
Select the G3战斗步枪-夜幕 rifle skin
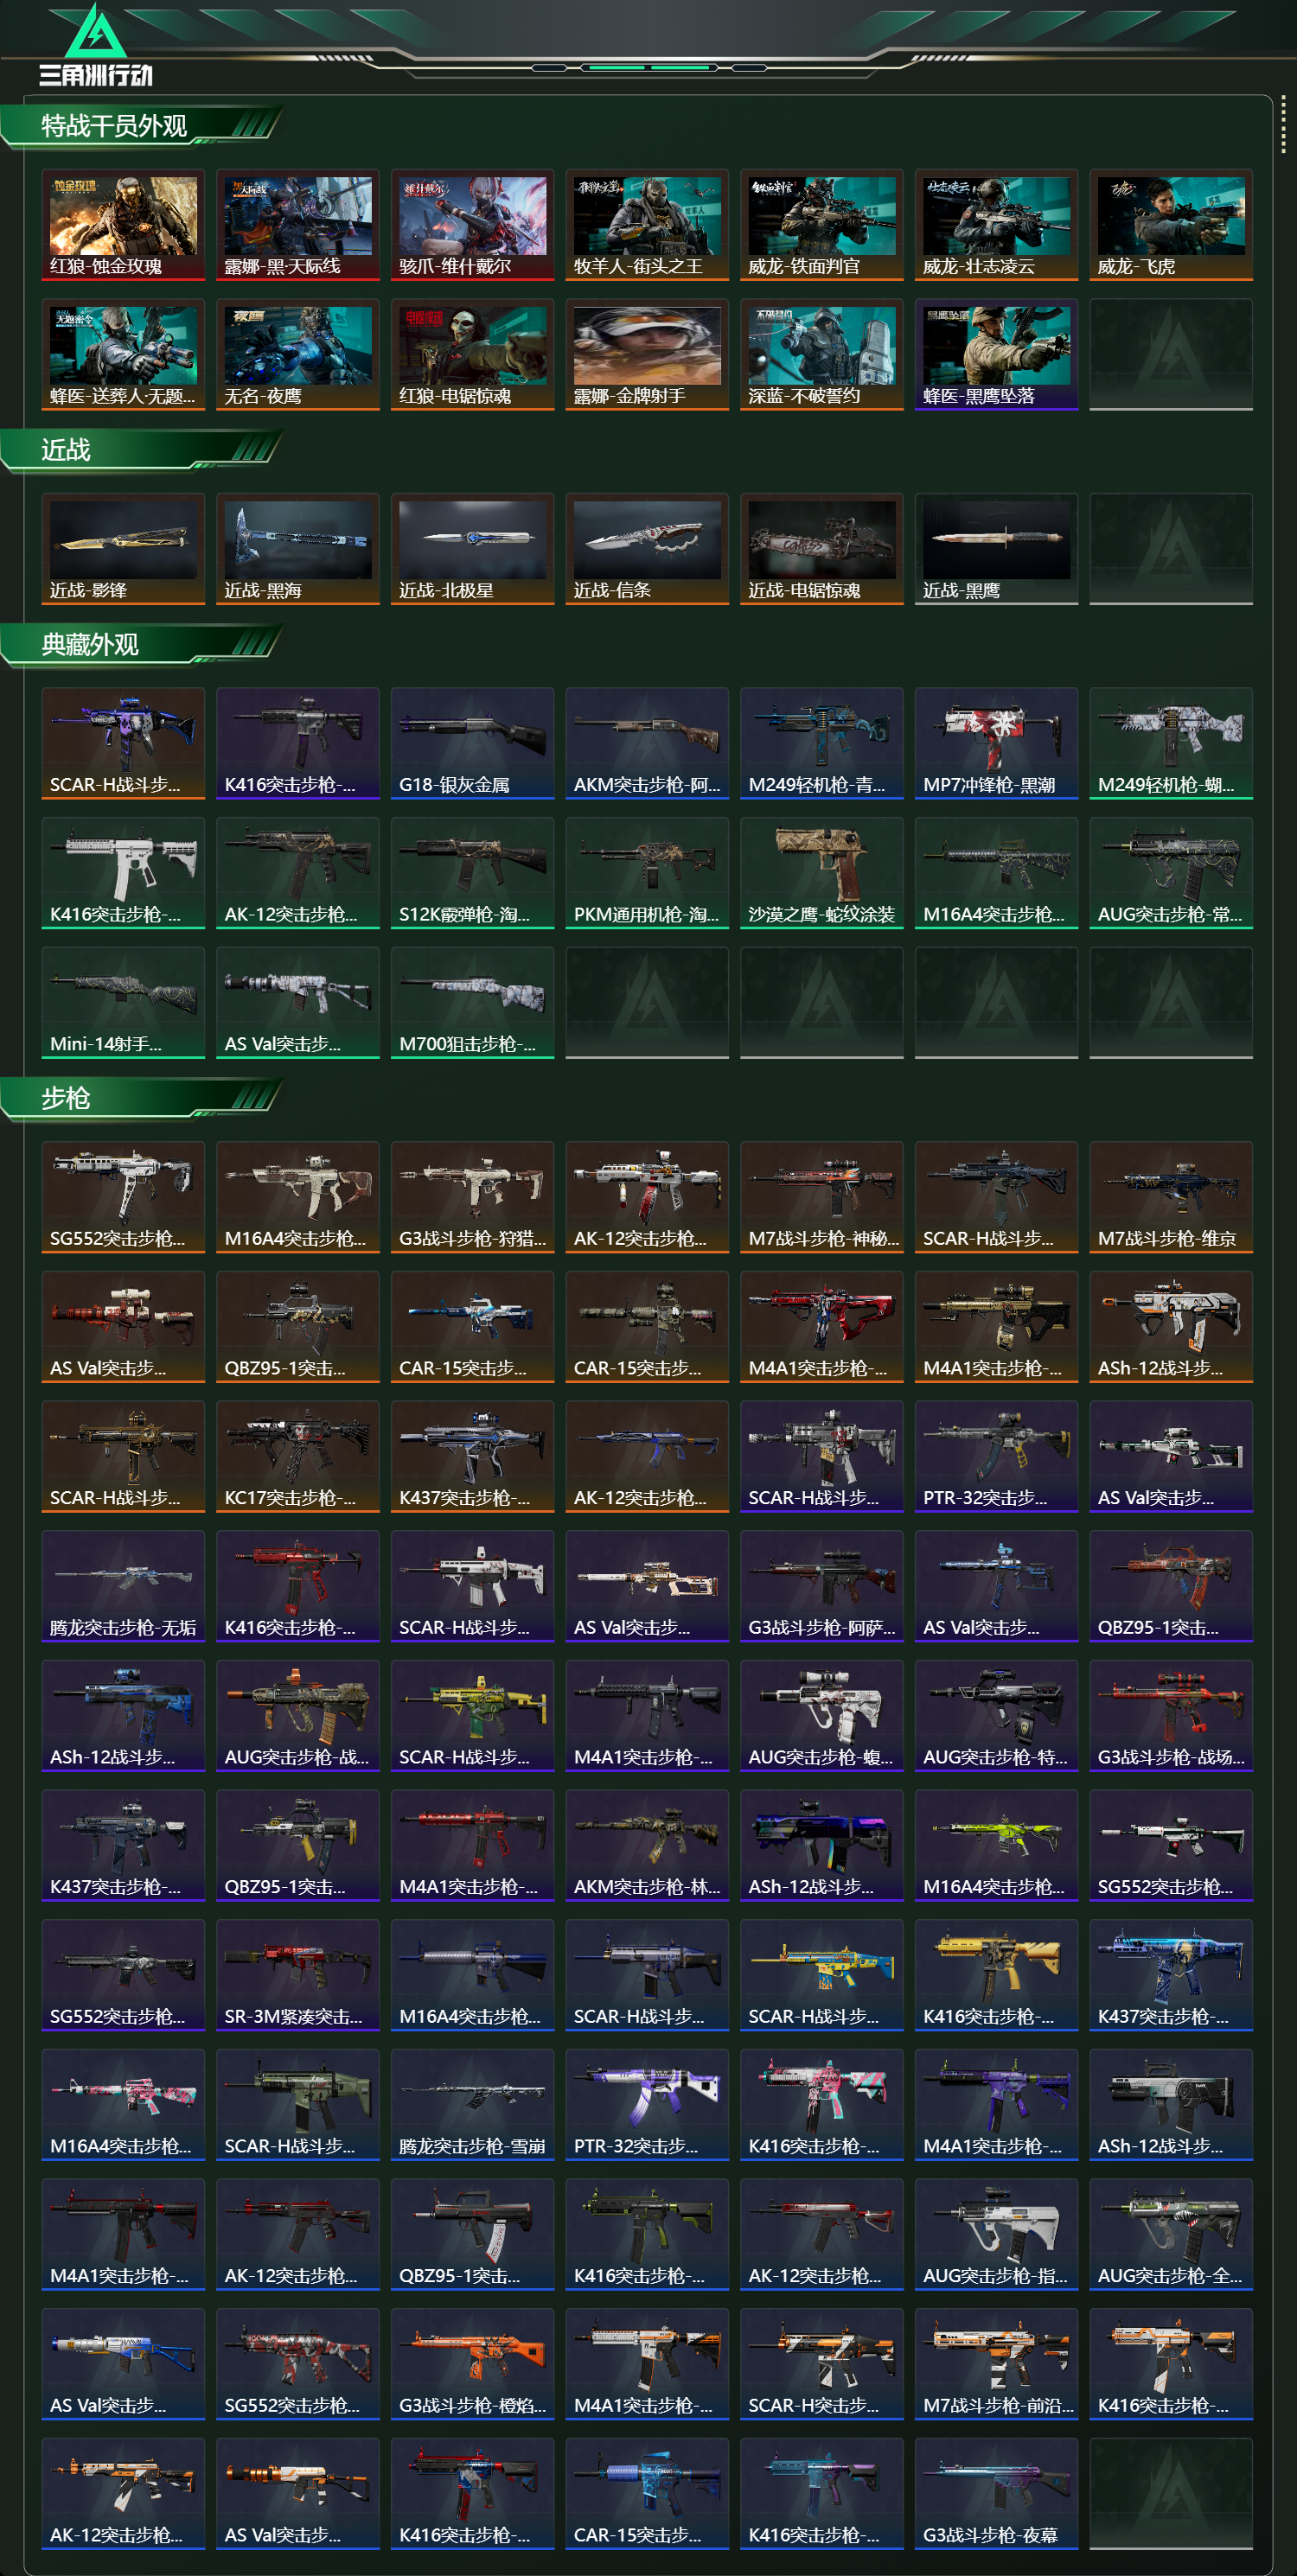(996, 2493)
